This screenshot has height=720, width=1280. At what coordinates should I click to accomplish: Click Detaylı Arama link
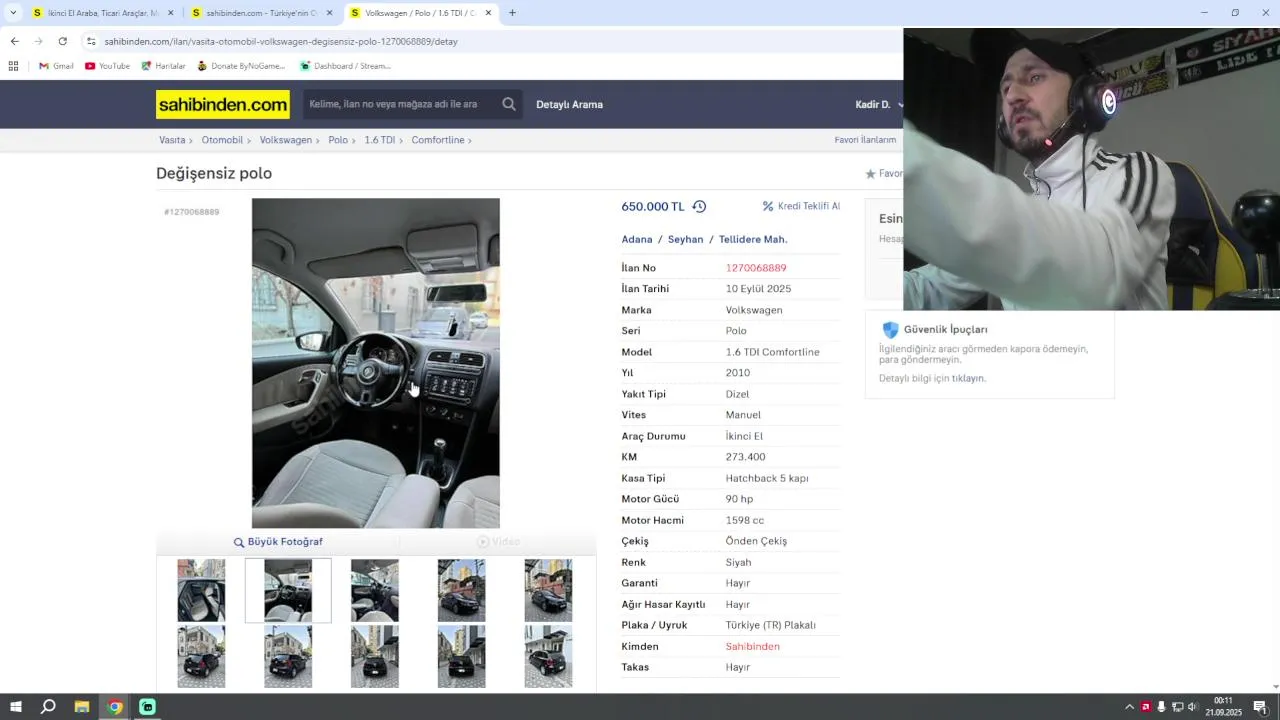point(569,104)
